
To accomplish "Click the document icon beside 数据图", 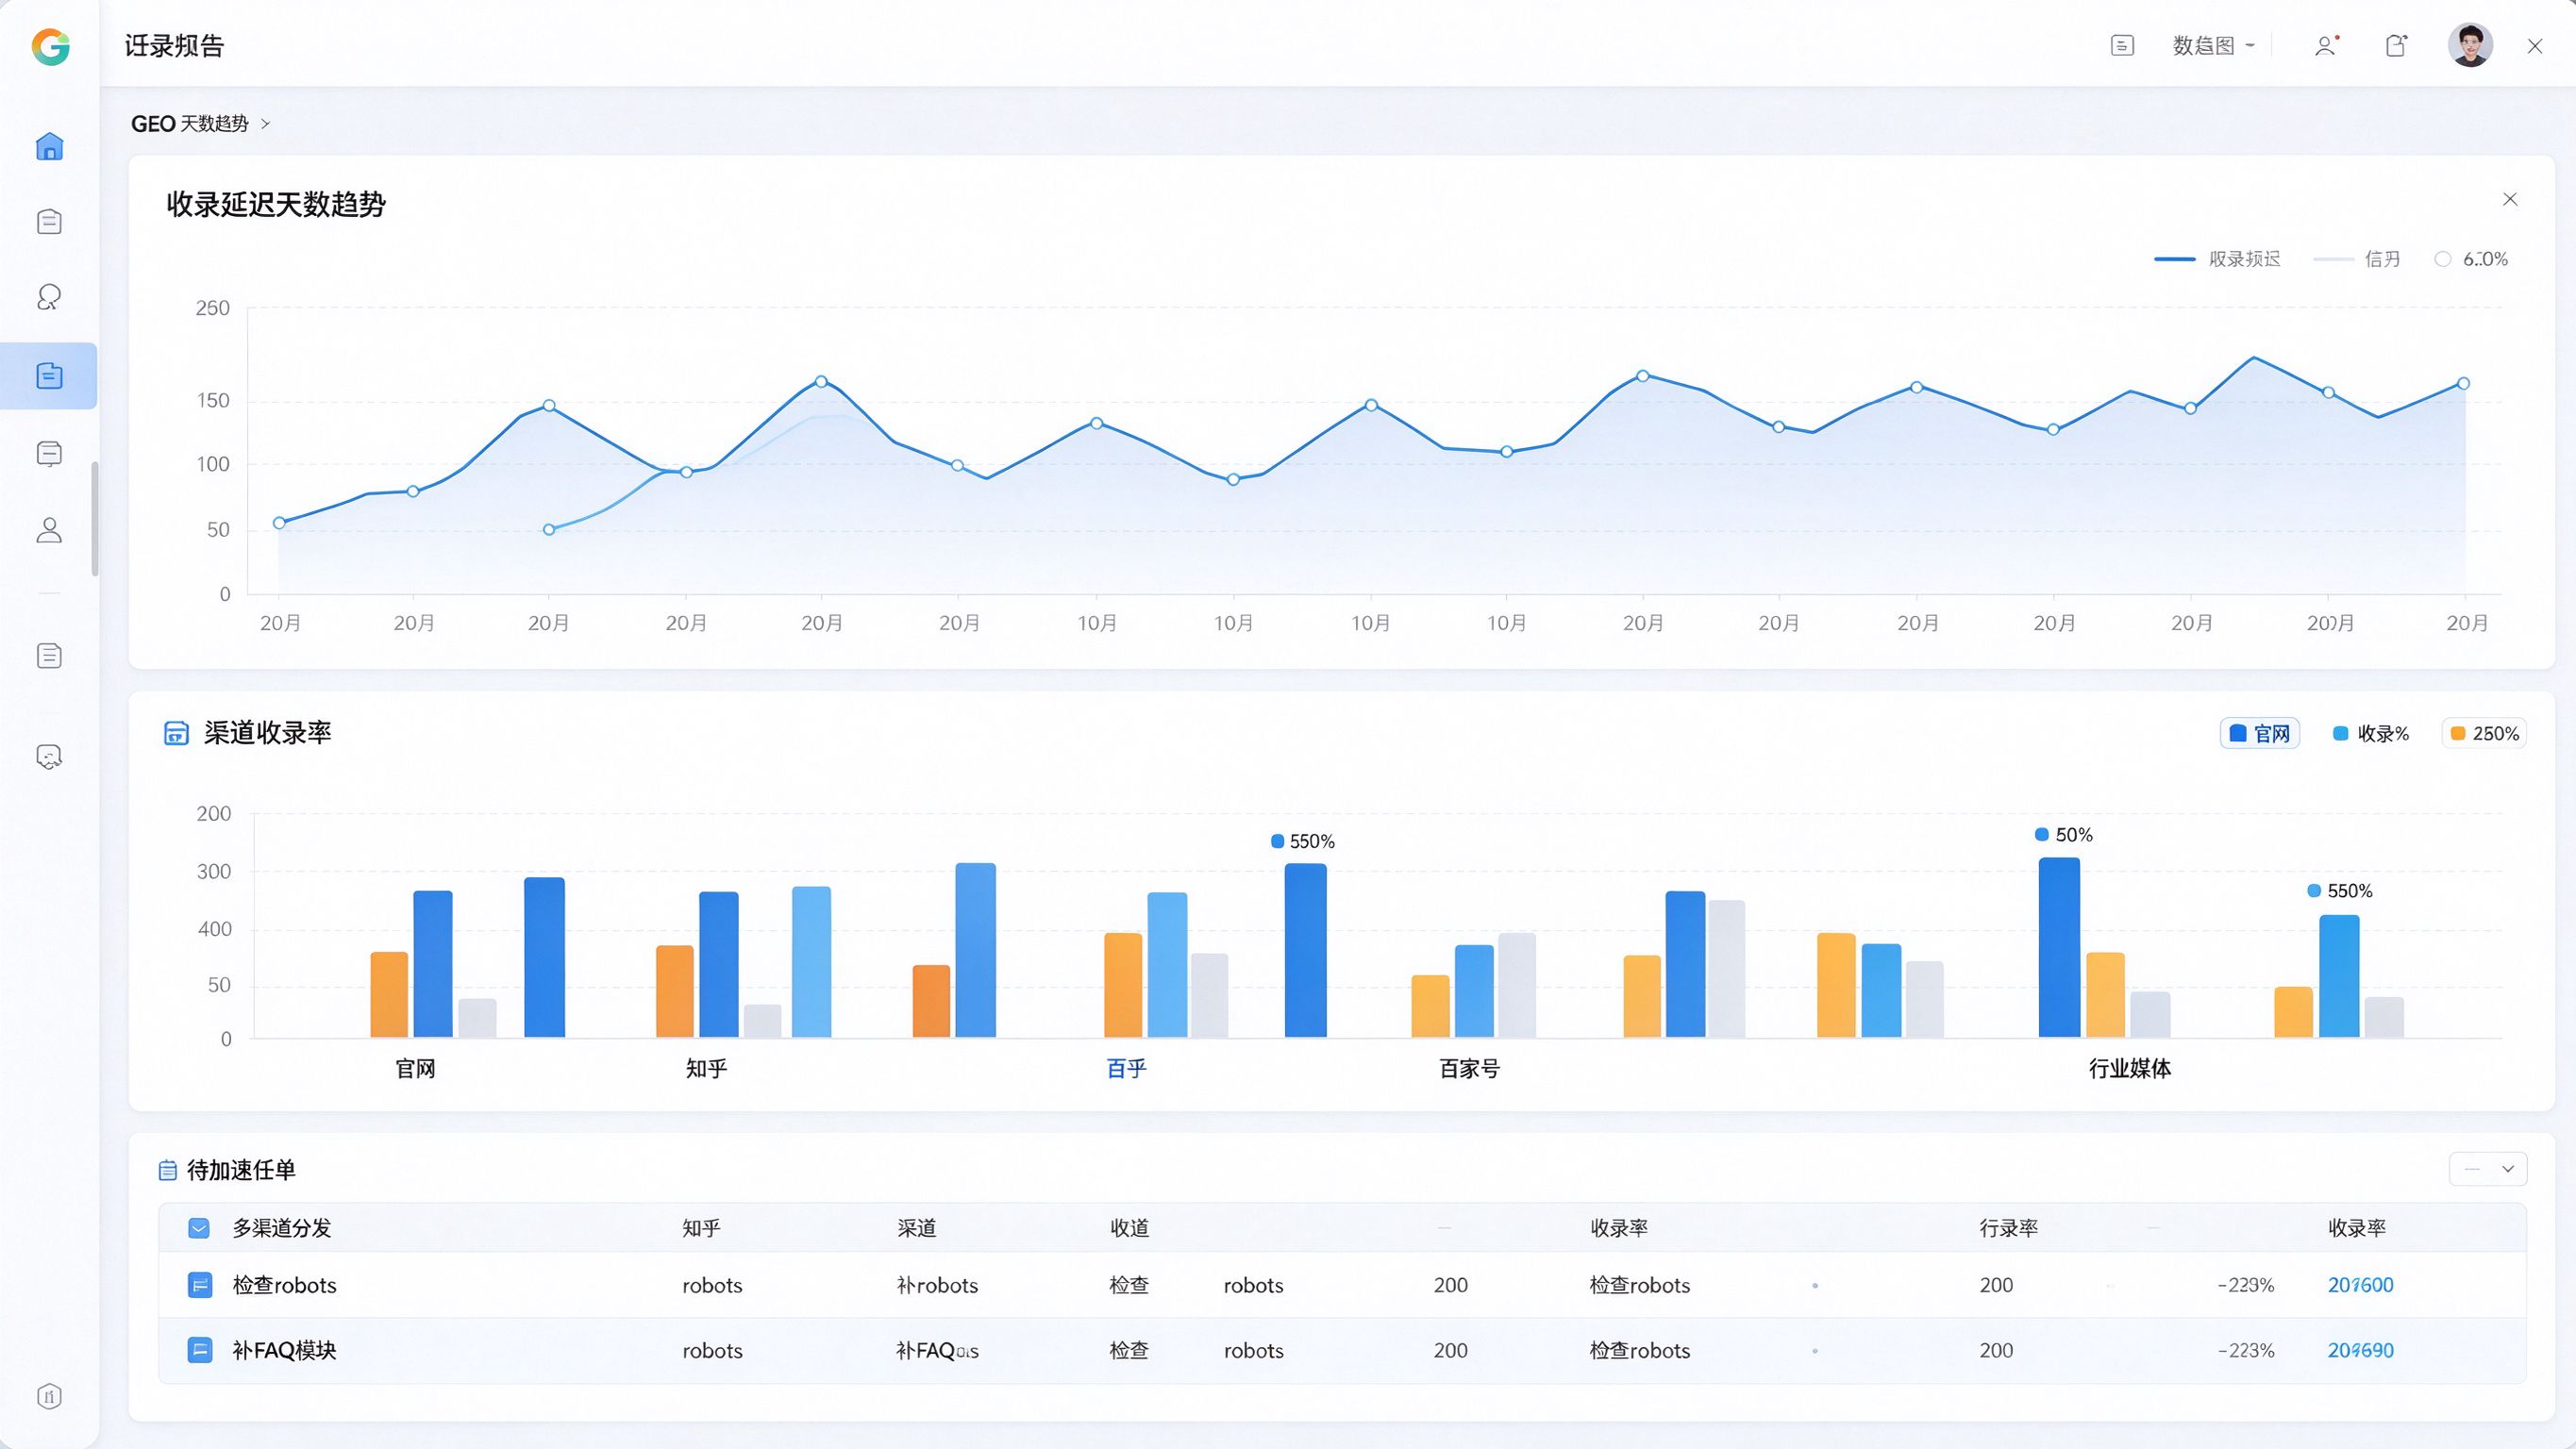I will pyautogui.click(x=2122, y=46).
